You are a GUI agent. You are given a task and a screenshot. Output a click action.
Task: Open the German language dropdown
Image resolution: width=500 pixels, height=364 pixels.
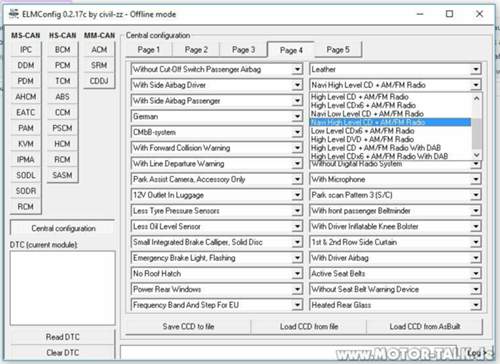tap(297, 116)
